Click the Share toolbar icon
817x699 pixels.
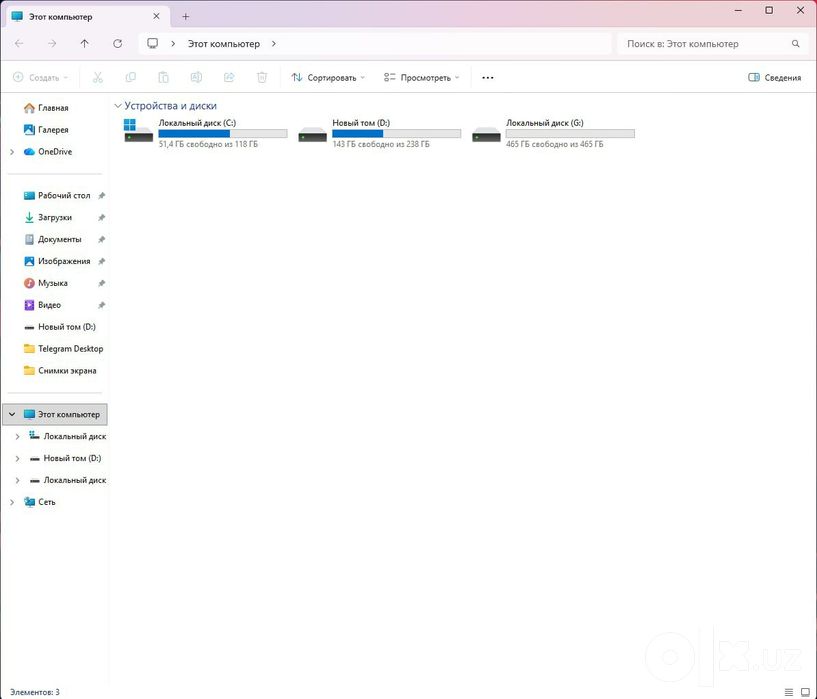coord(229,78)
